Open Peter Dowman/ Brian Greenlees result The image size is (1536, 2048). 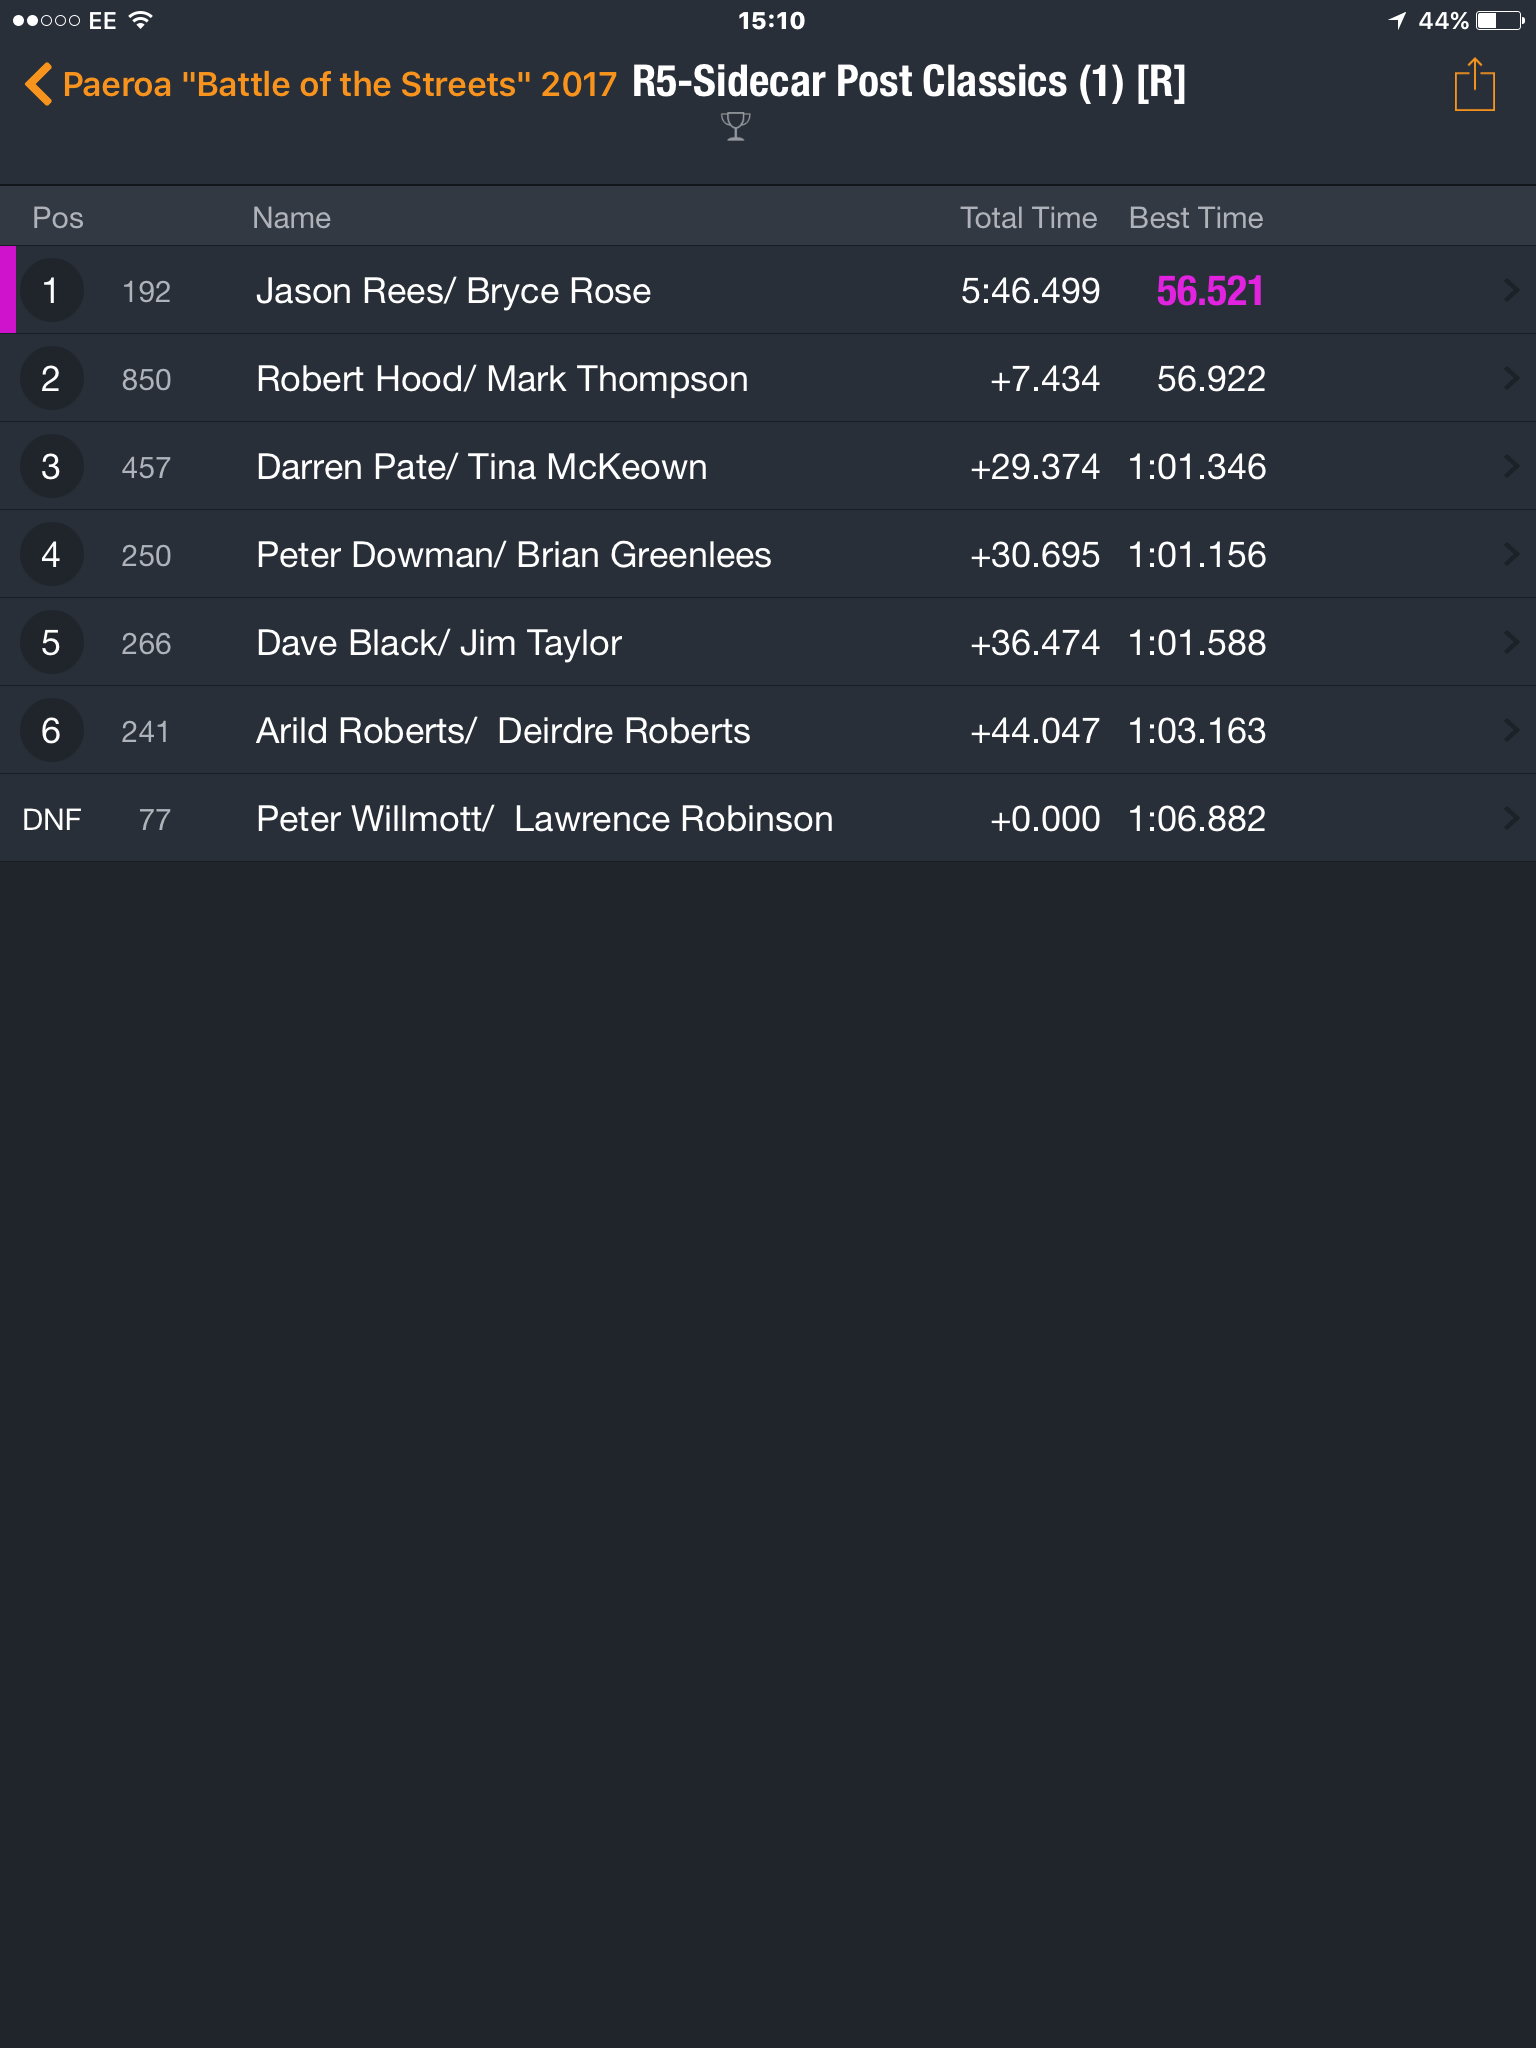point(768,555)
